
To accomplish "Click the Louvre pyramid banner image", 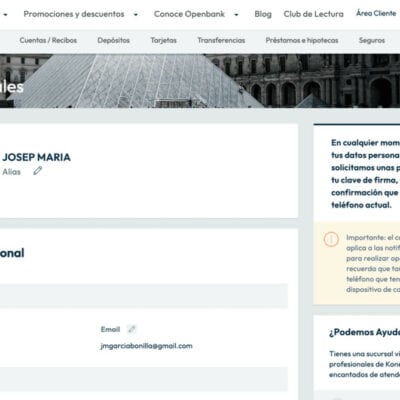I will 200,81.
